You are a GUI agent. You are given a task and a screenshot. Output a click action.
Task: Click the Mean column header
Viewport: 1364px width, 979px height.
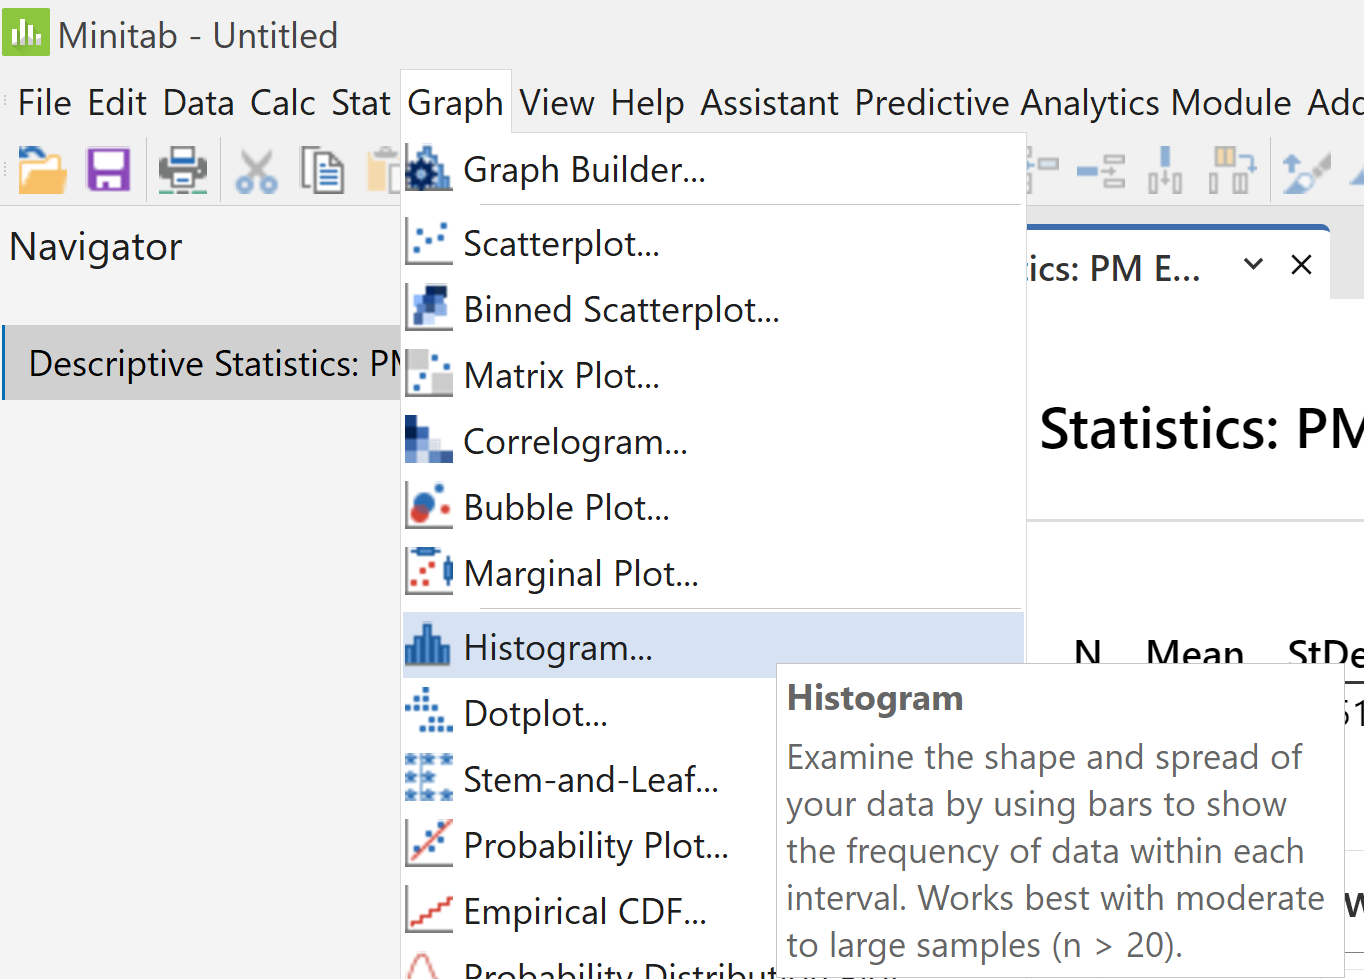[x=1195, y=654]
